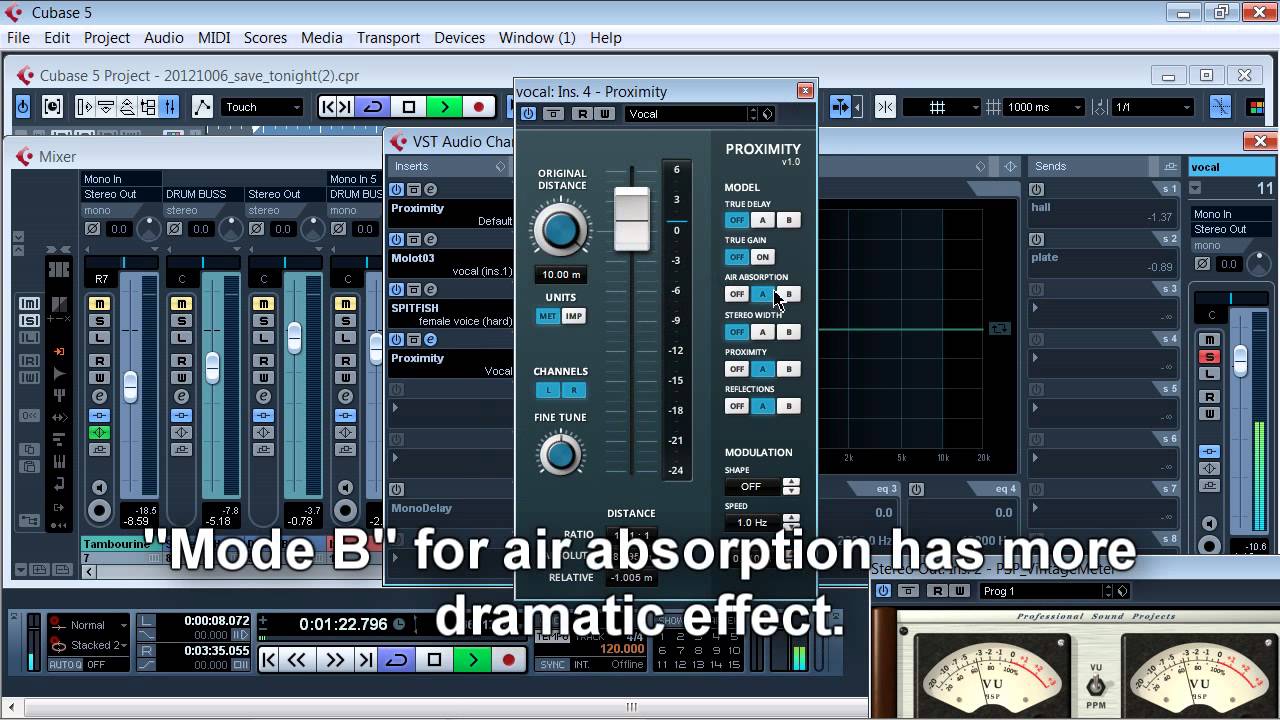Open the Touch automation mode dropdown
The height and width of the screenshot is (720, 1280).
click(262, 107)
